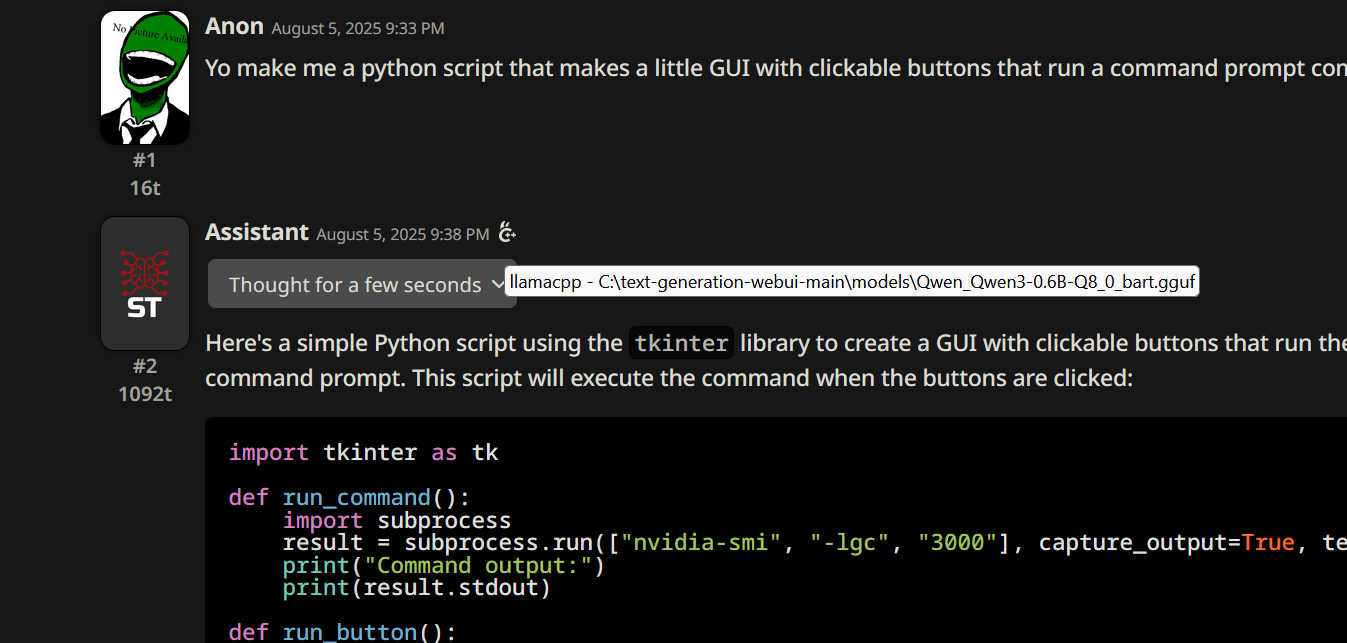1347x643 pixels.
Task: Click message number '#2'
Action: pyautogui.click(x=145, y=366)
